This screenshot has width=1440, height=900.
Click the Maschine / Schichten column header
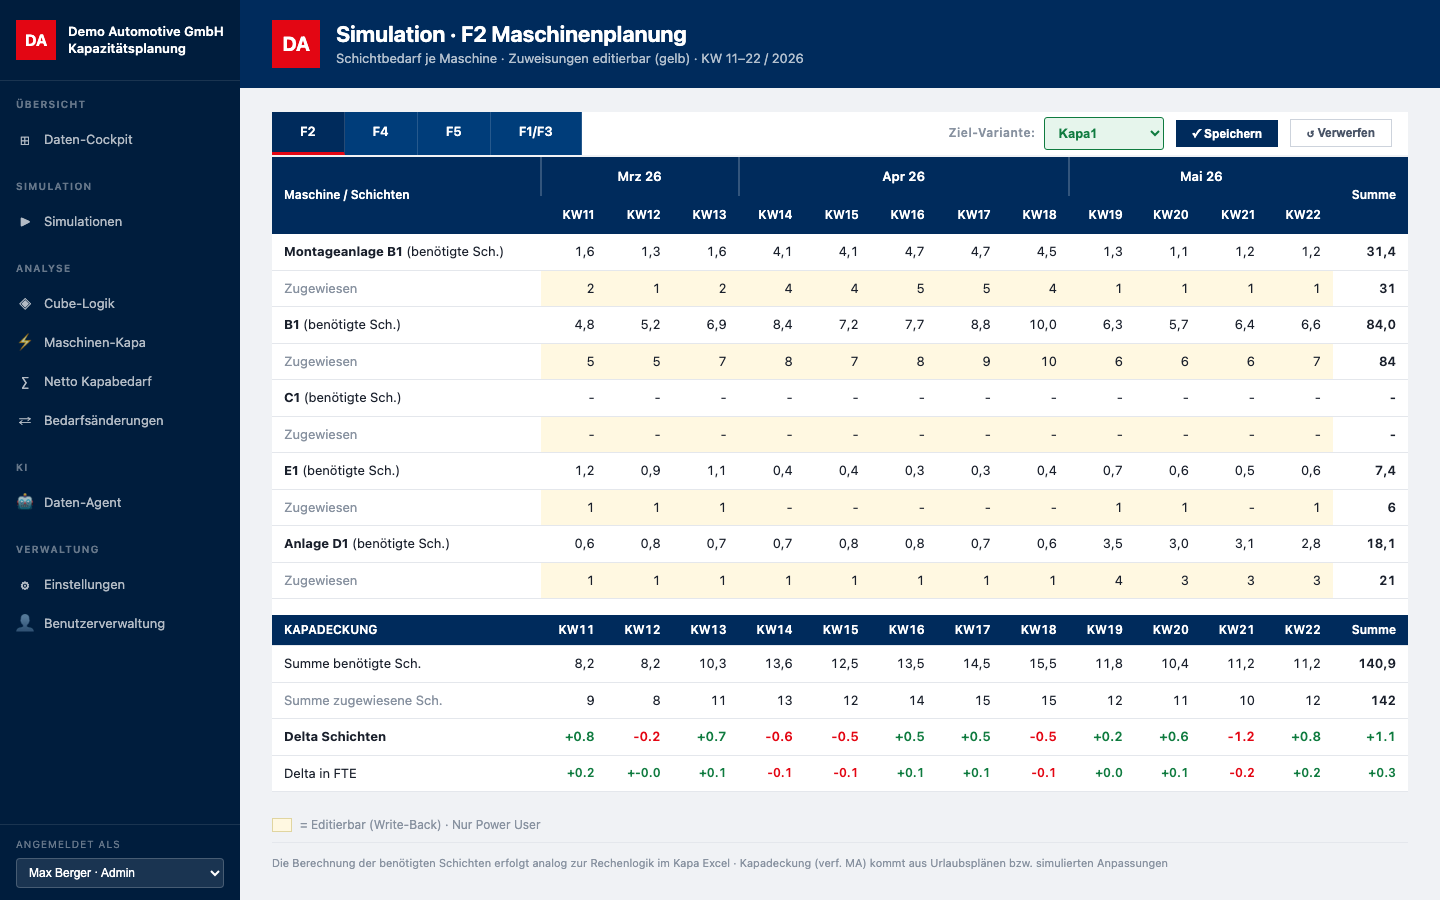347,195
